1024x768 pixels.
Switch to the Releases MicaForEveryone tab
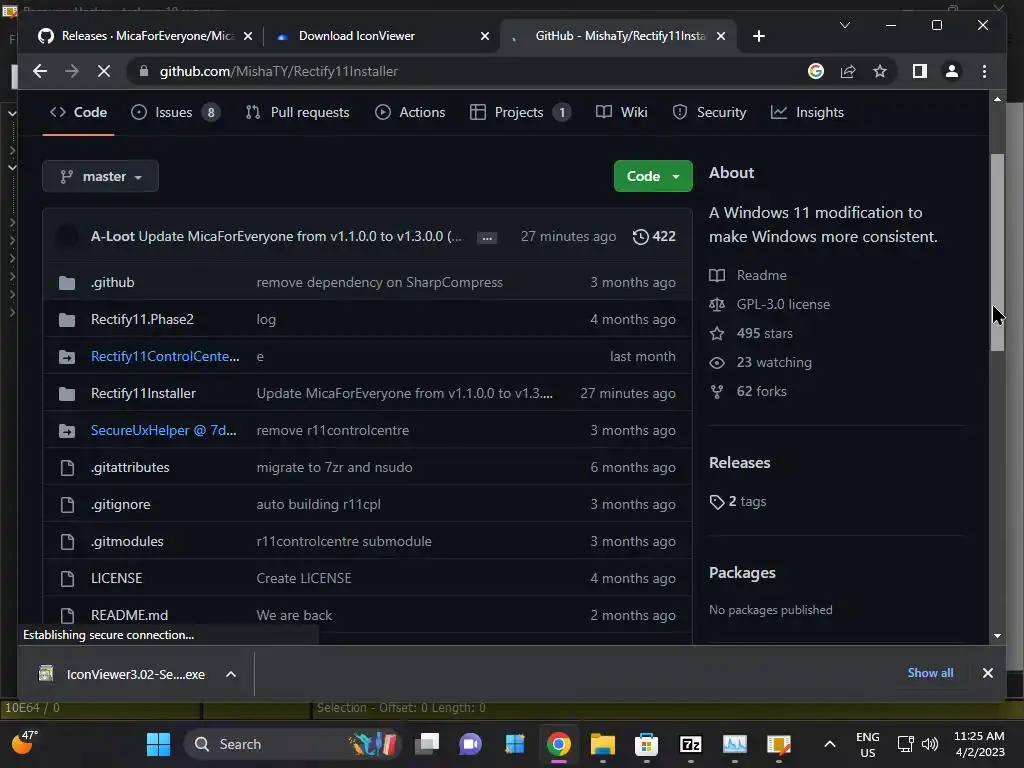[148, 36]
